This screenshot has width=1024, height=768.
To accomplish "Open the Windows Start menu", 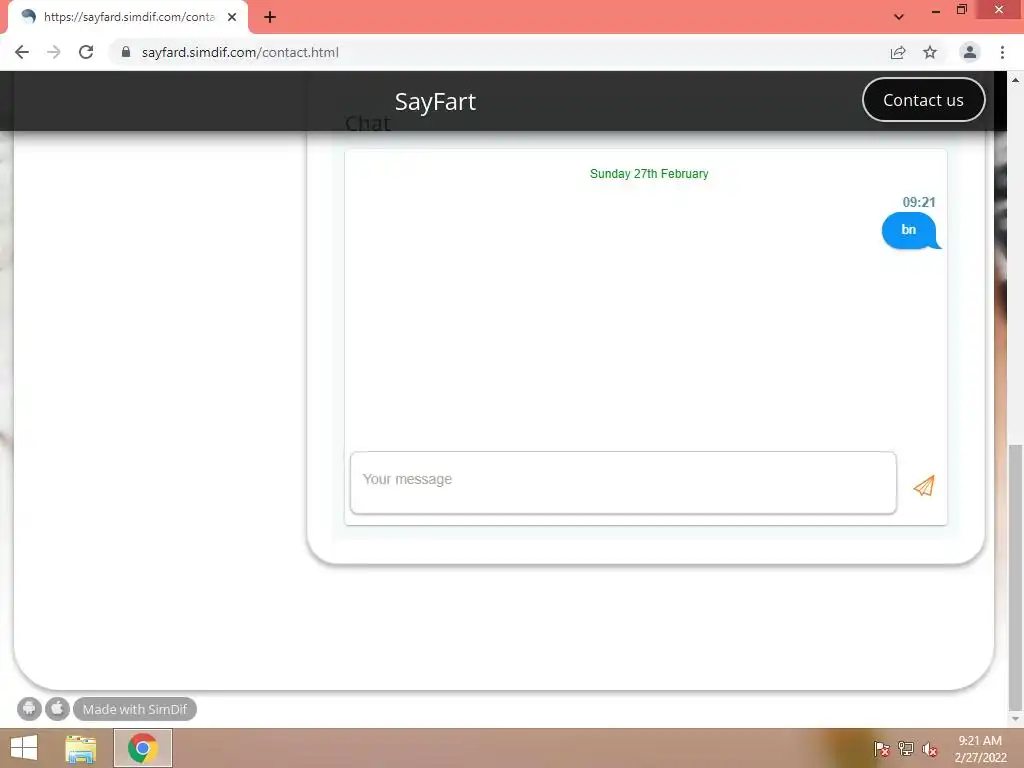I will tap(24, 748).
